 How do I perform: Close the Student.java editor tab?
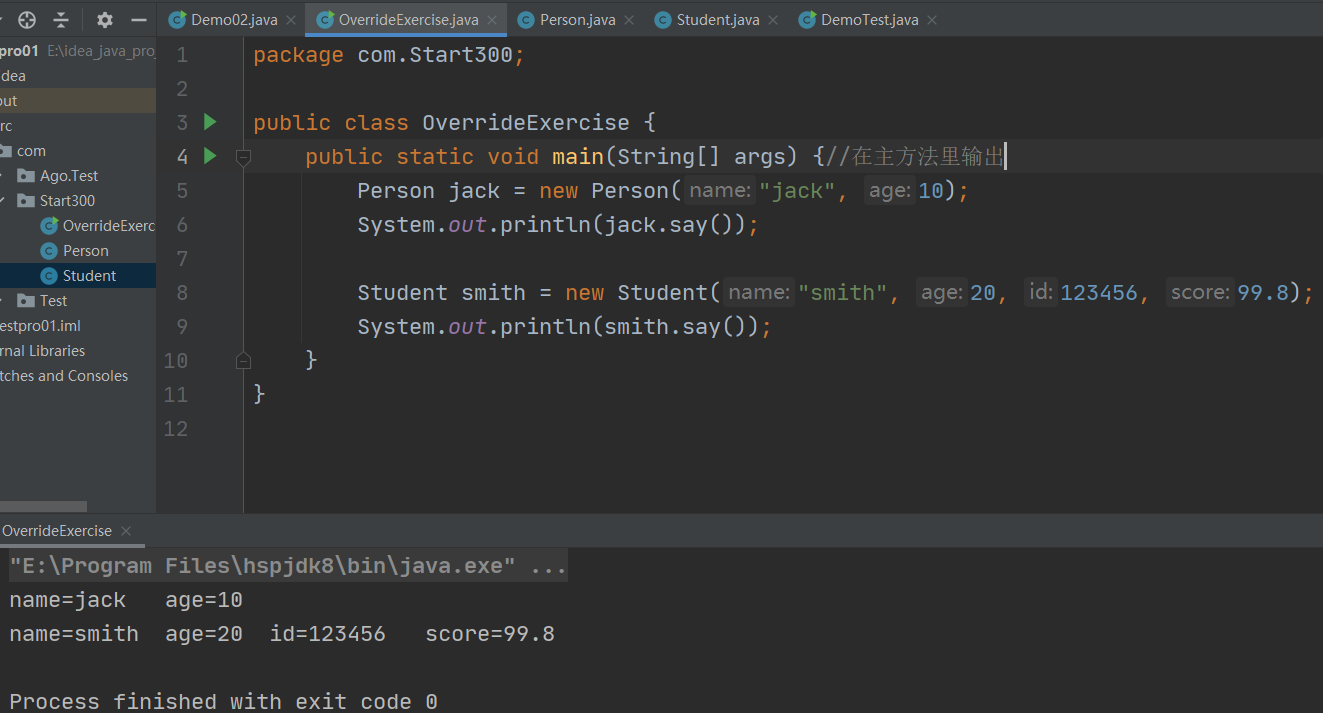point(773,20)
